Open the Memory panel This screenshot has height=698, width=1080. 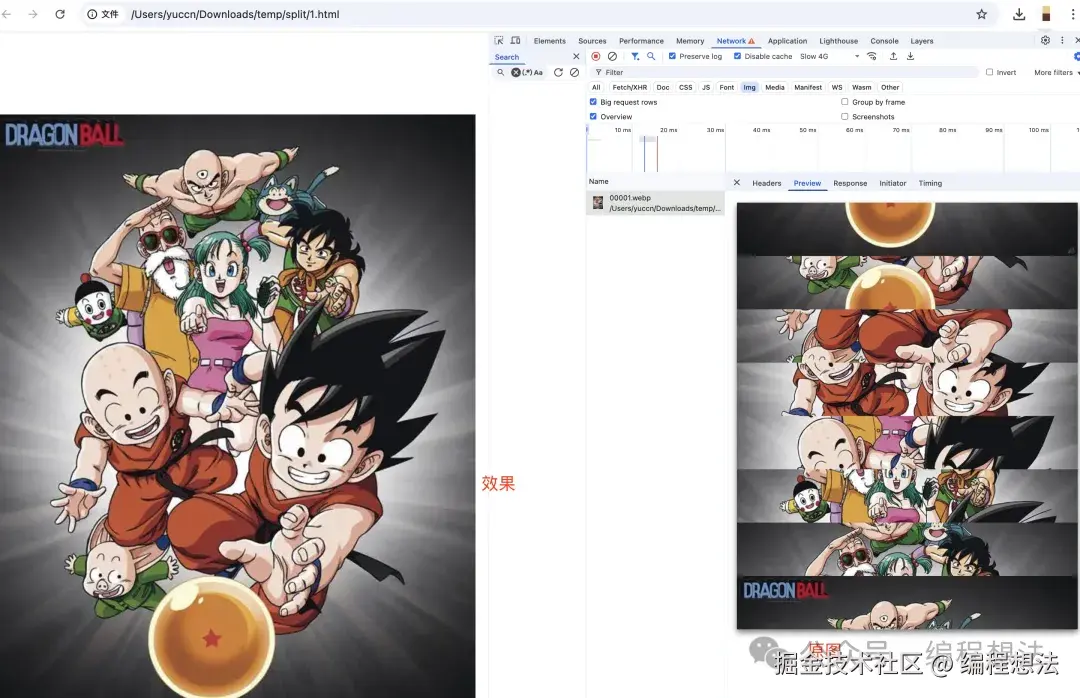coord(690,41)
